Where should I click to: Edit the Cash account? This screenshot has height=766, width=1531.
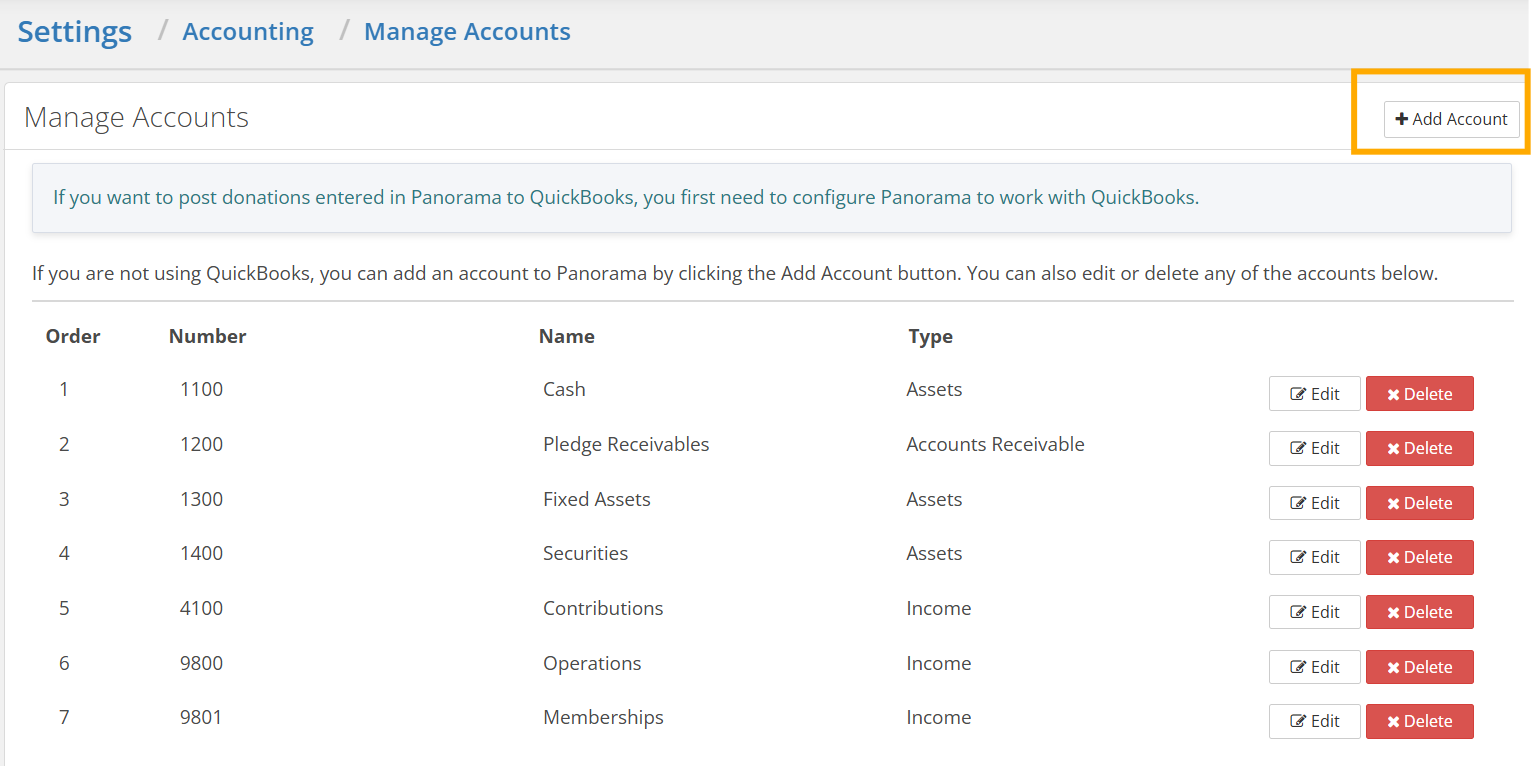click(1315, 394)
